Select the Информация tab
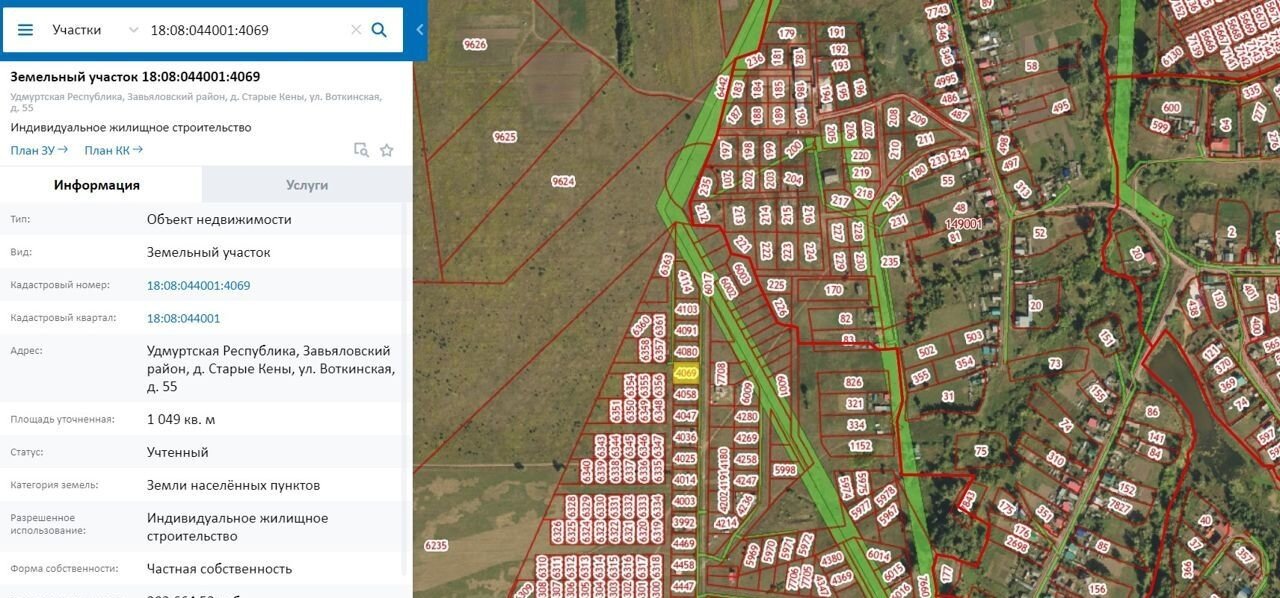1280x598 pixels. coord(97,185)
